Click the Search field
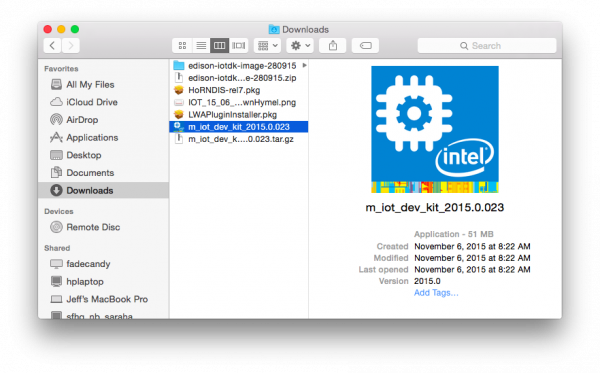The height and width of the screenshot is (373, 600). (x=487, y=46)
